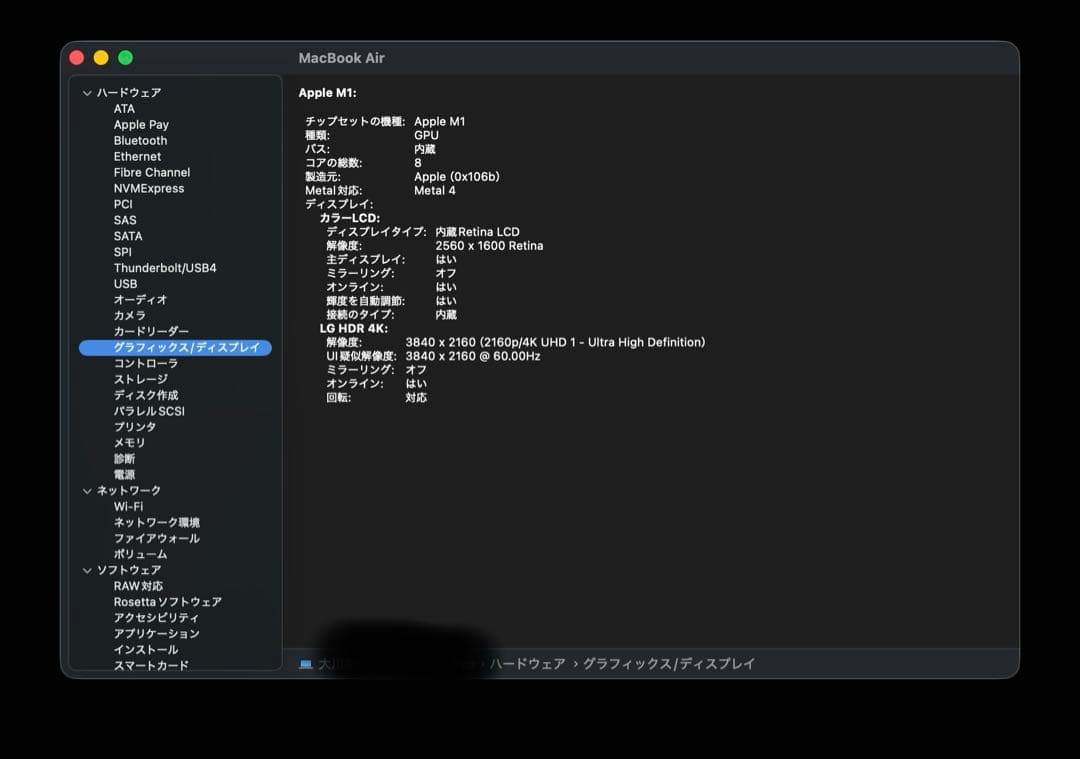Select ディスク作成 in the sidebar
This screenshot has width=1080, height=759.
[x=146, y=395]
